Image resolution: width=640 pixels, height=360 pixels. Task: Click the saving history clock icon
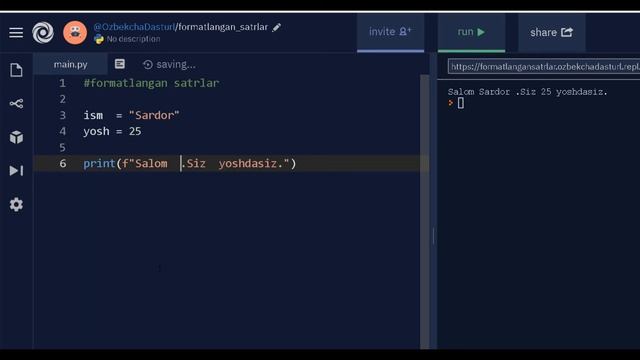click(x=148, y=64)
